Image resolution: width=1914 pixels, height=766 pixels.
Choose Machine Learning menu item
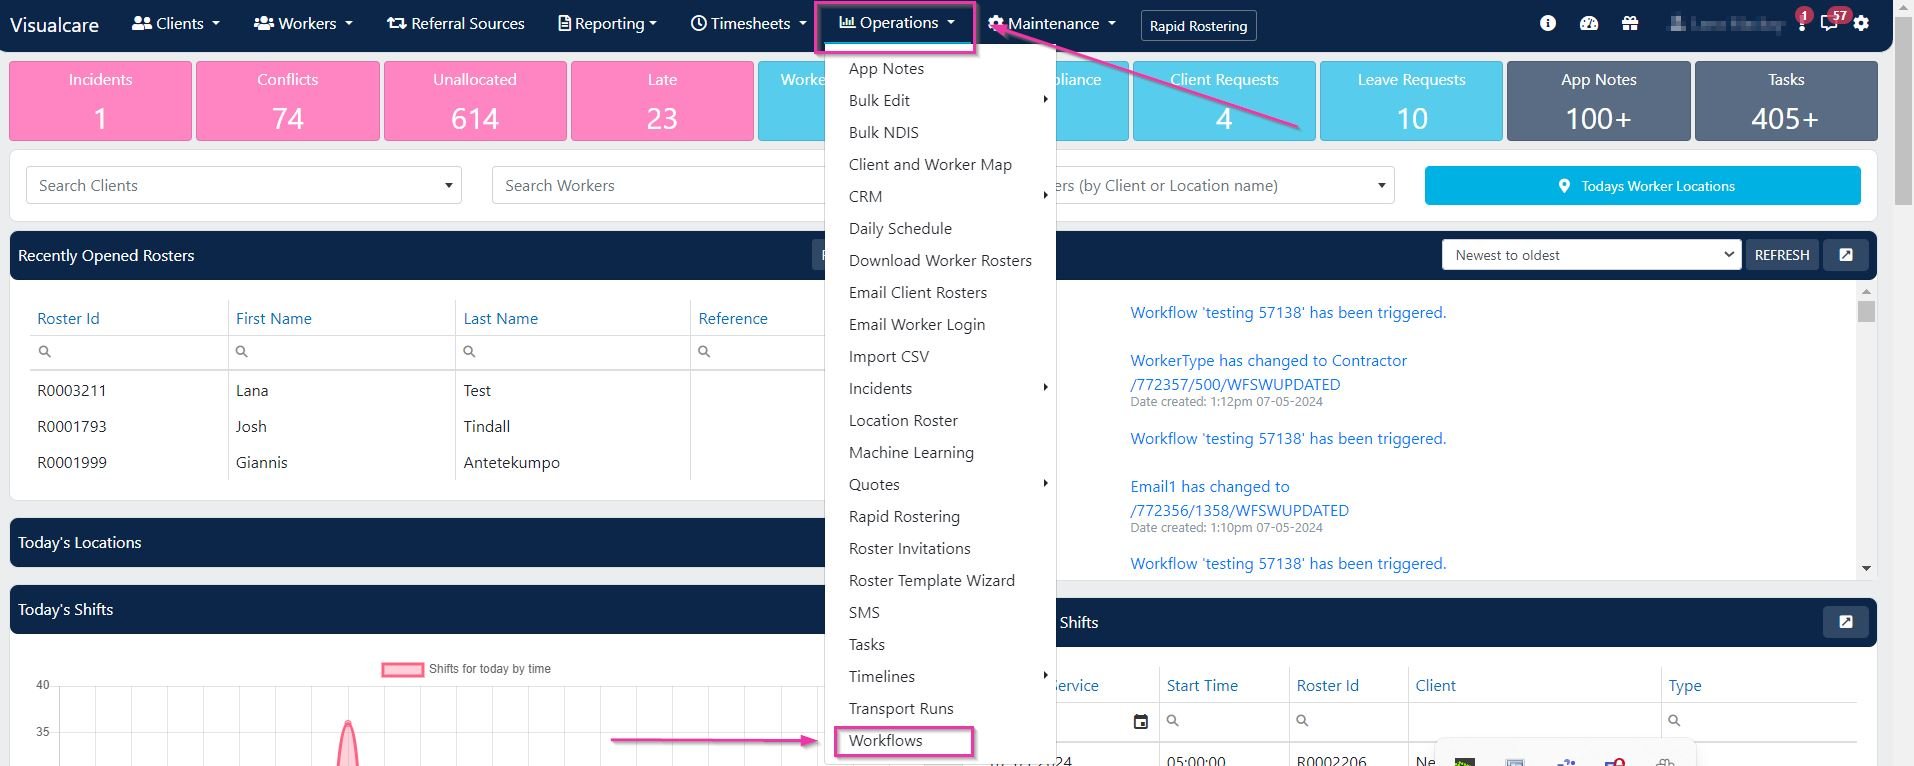911,452
